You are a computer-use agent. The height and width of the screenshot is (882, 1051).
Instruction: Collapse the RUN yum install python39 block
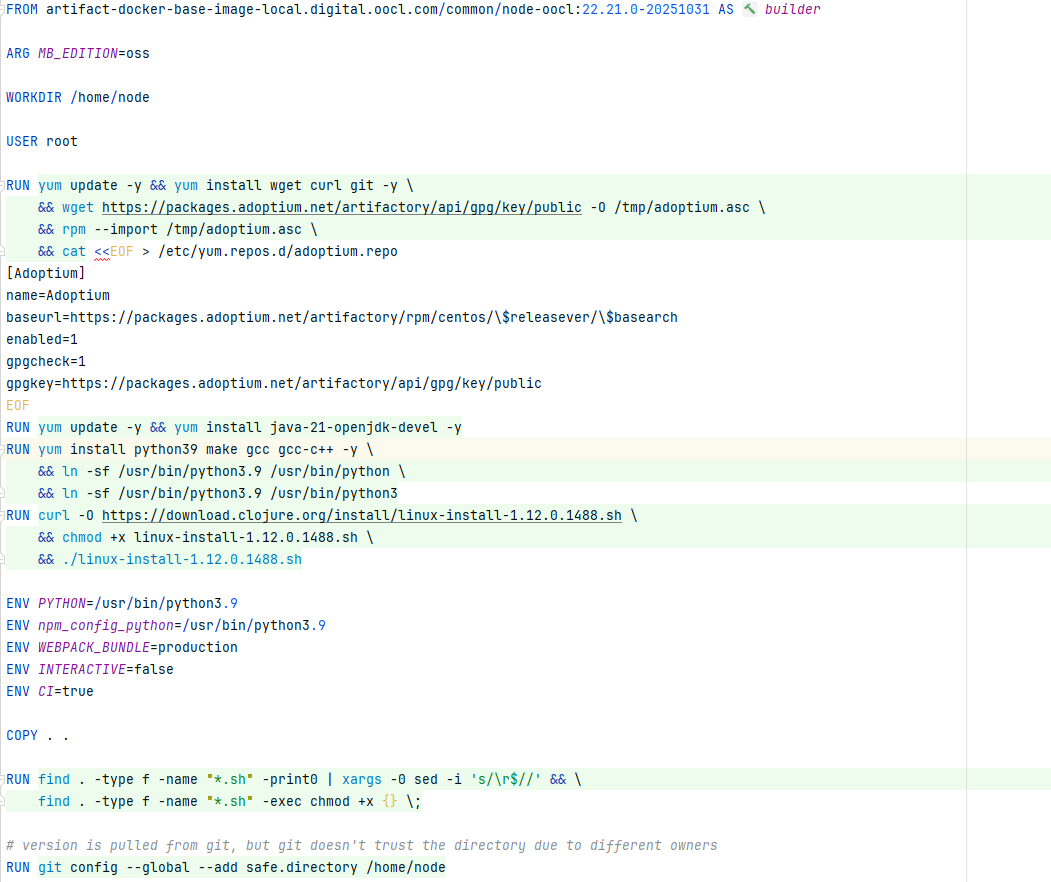pos(3,449)
